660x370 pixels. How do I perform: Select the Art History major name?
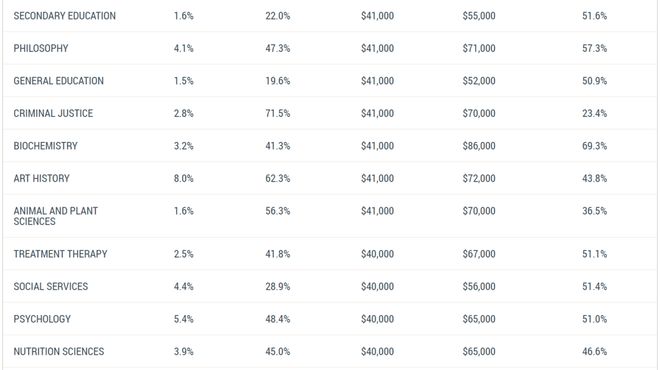41,178
